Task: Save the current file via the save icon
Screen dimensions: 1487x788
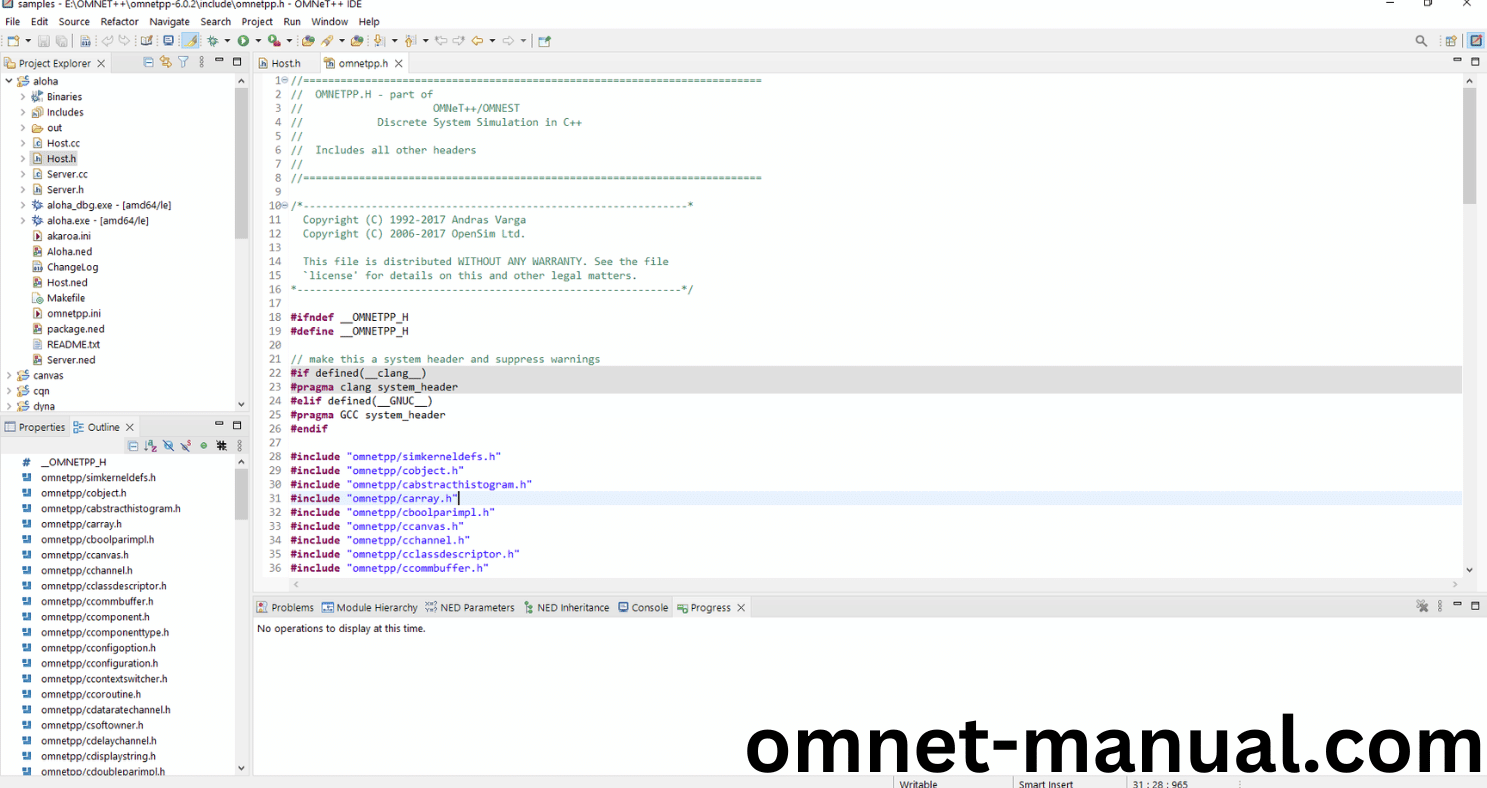Action: 43,40
